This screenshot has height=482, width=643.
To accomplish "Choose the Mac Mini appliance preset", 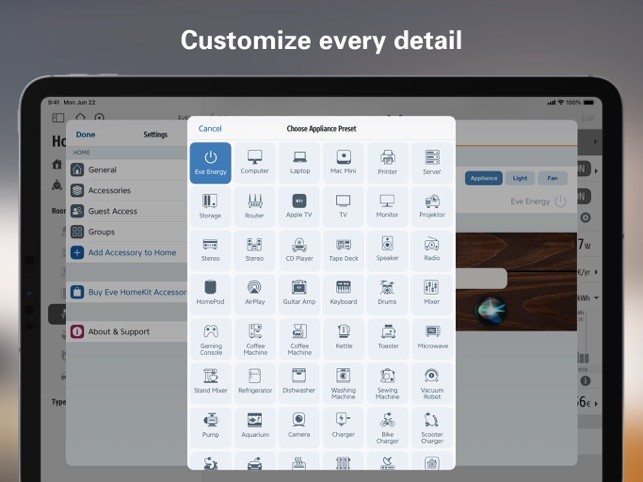I will point(343,163).
